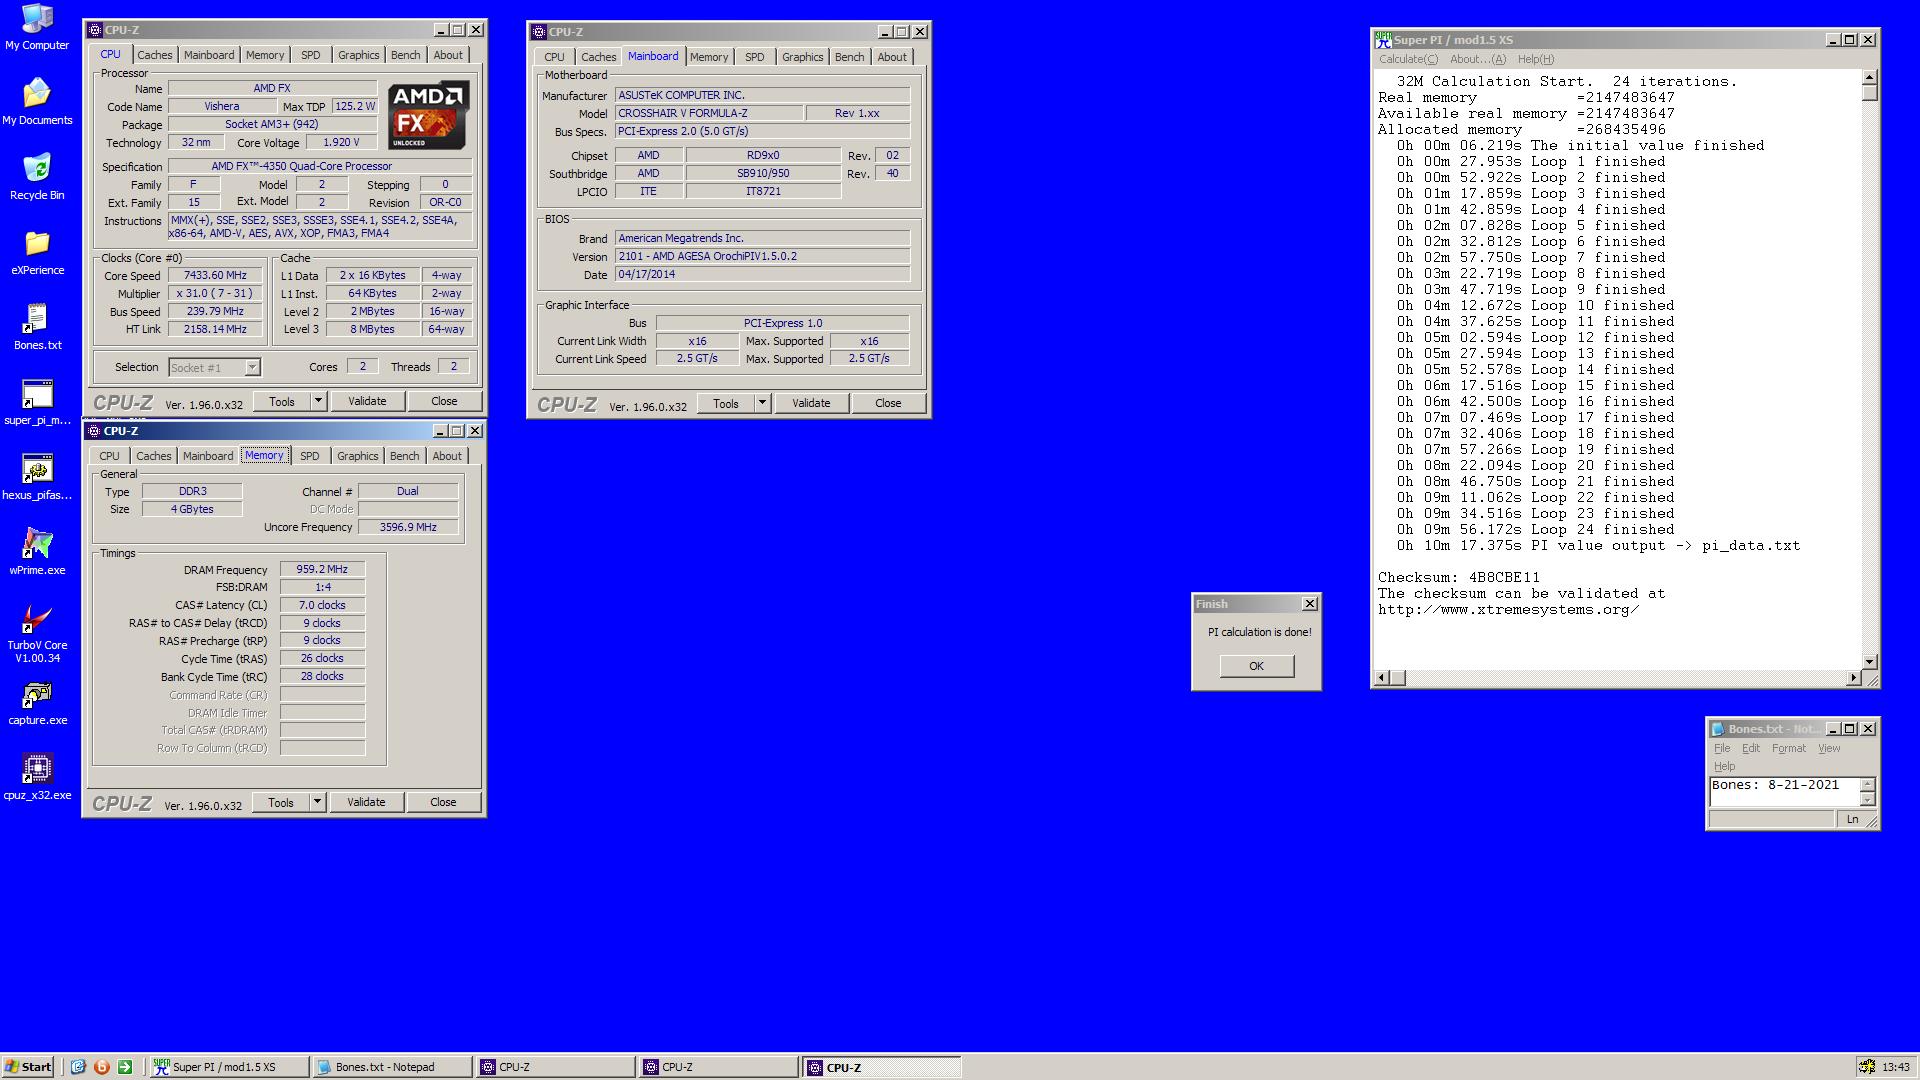Click the system tray icon near clock
This screenshot has width=1920, height=1080.
[1866, 1067]
